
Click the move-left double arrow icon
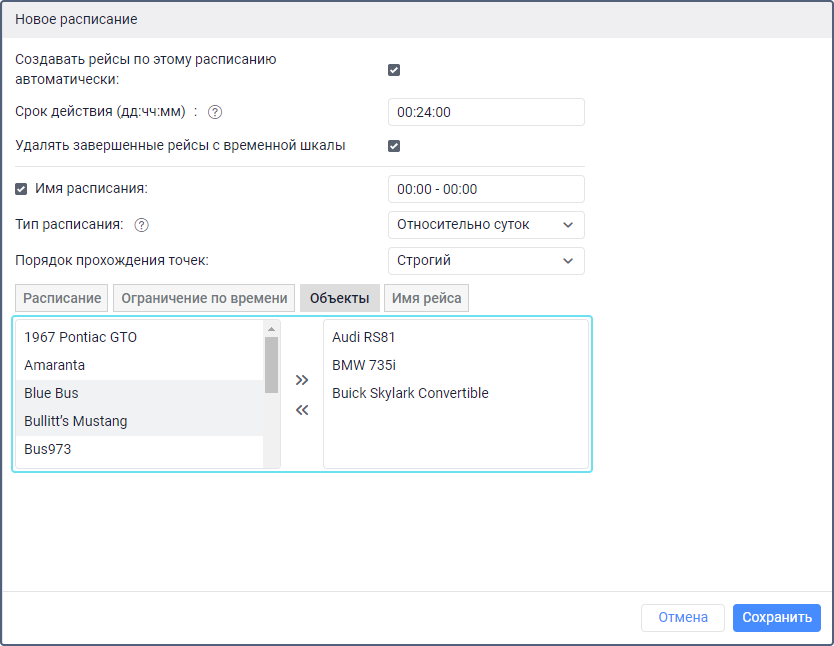pyautogui.click(x=302, y=410)
